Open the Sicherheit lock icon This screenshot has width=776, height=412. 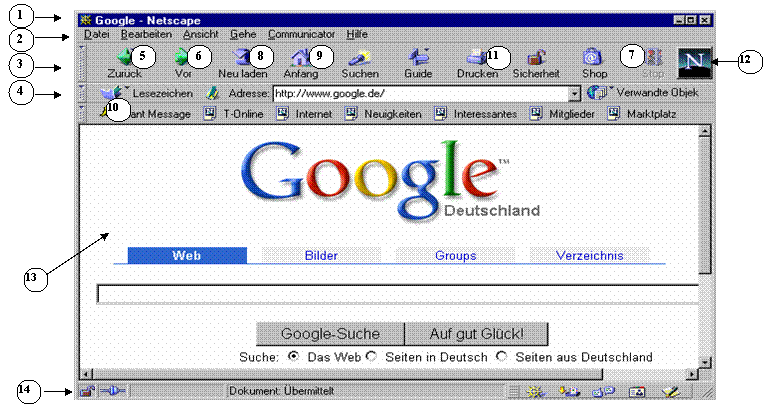pos(536,58)
